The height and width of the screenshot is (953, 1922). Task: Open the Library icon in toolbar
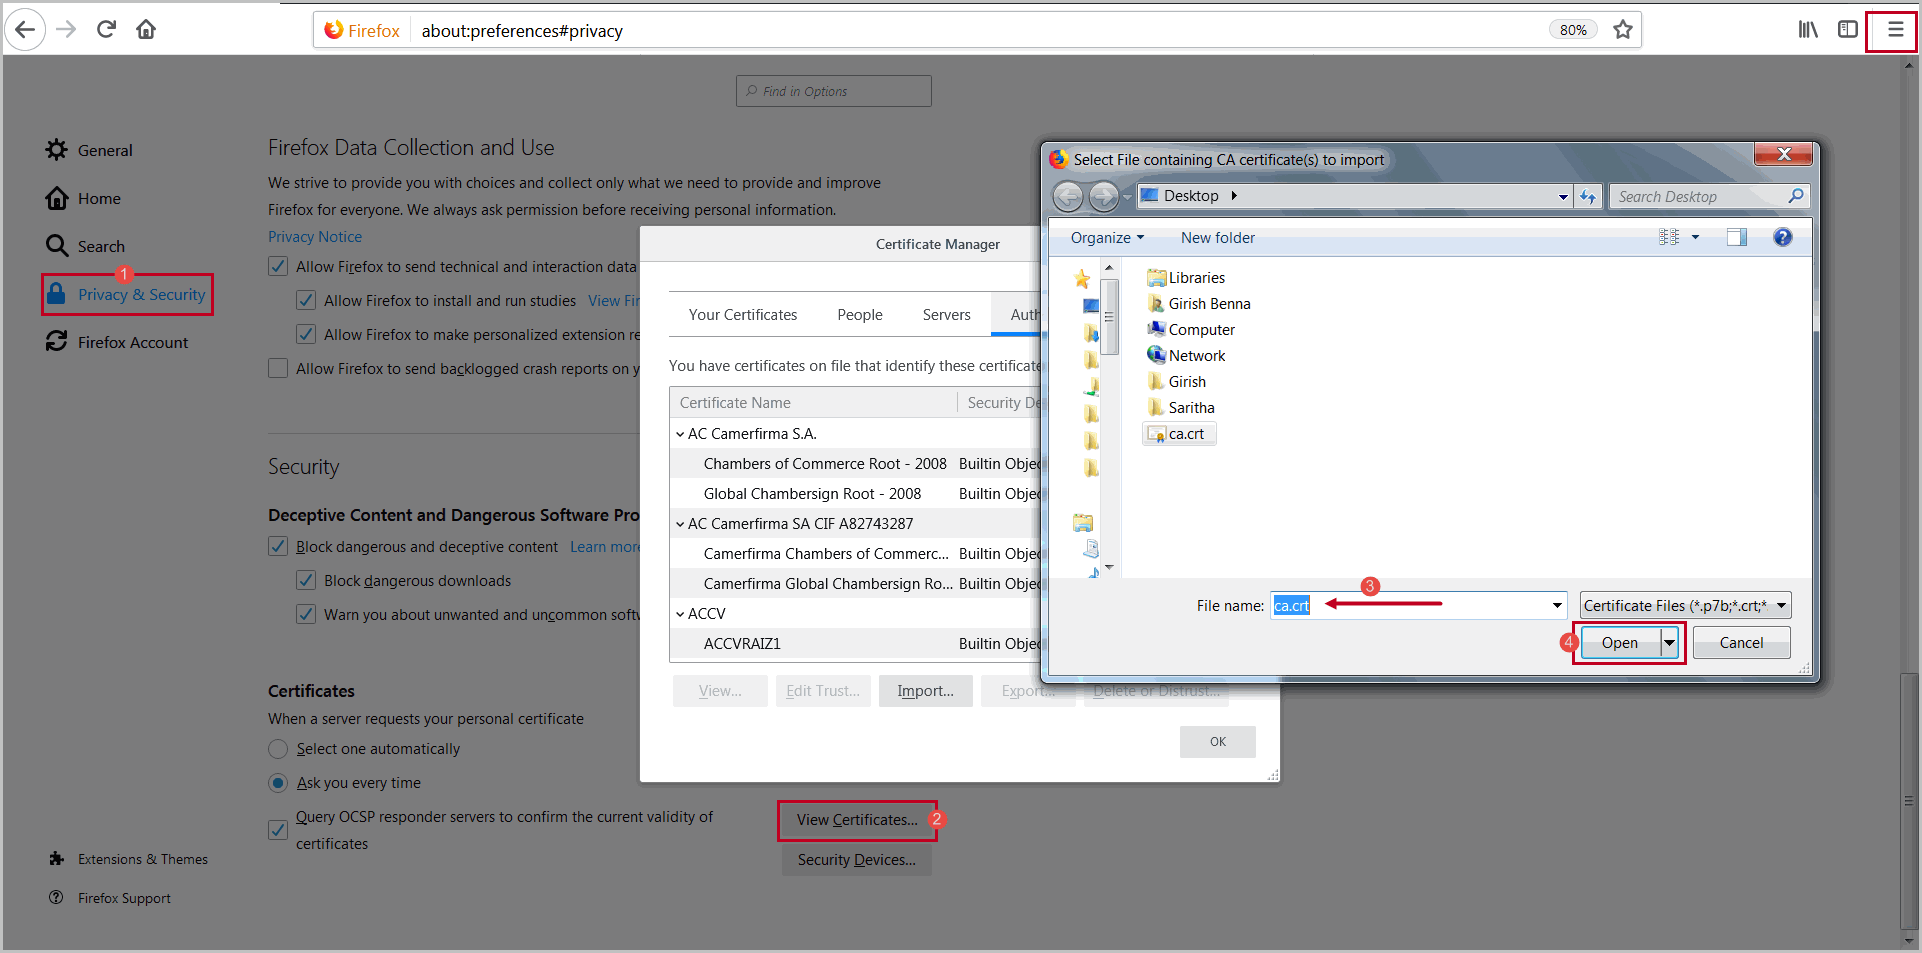pyautogui.click(x=1808, y=30)
